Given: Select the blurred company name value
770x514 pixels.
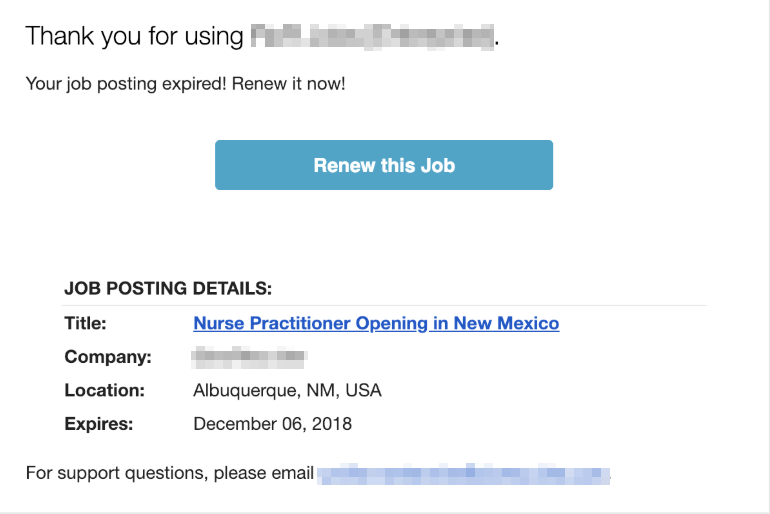Looking at the screenshot, I should pos(249,357).
